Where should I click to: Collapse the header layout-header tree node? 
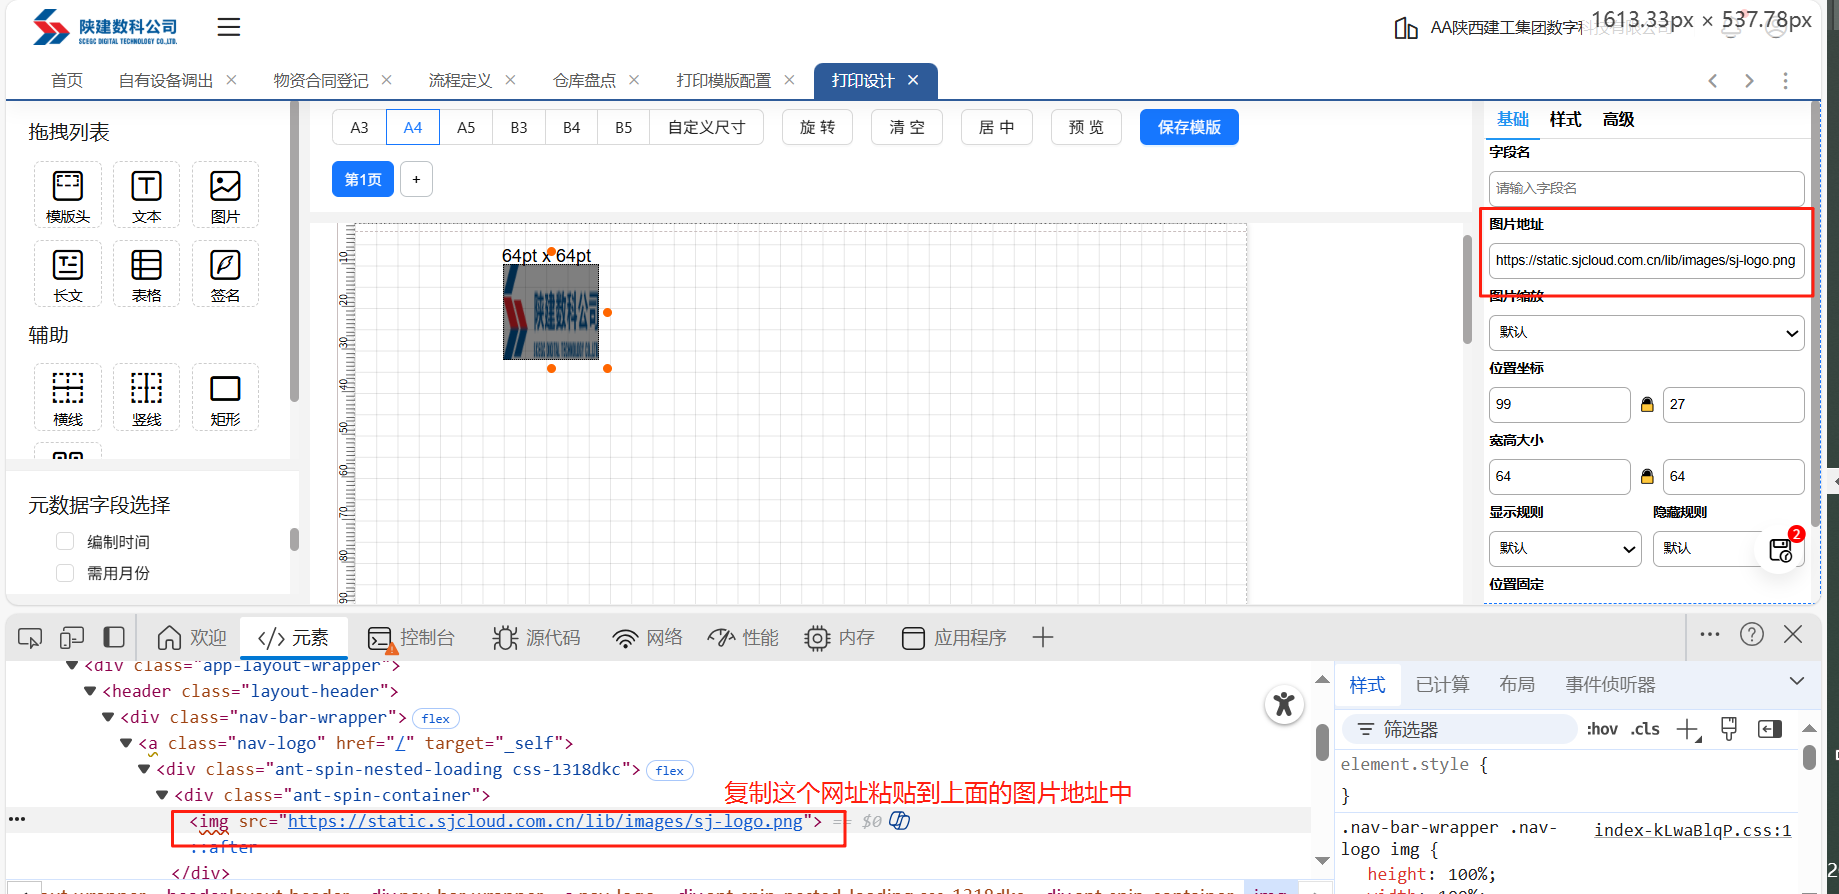point(91,691)
